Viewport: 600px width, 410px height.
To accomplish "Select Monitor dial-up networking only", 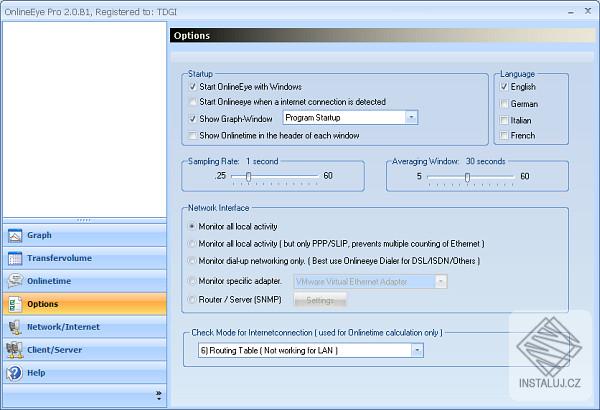I will pyautogui.click(x=192, y=261).
